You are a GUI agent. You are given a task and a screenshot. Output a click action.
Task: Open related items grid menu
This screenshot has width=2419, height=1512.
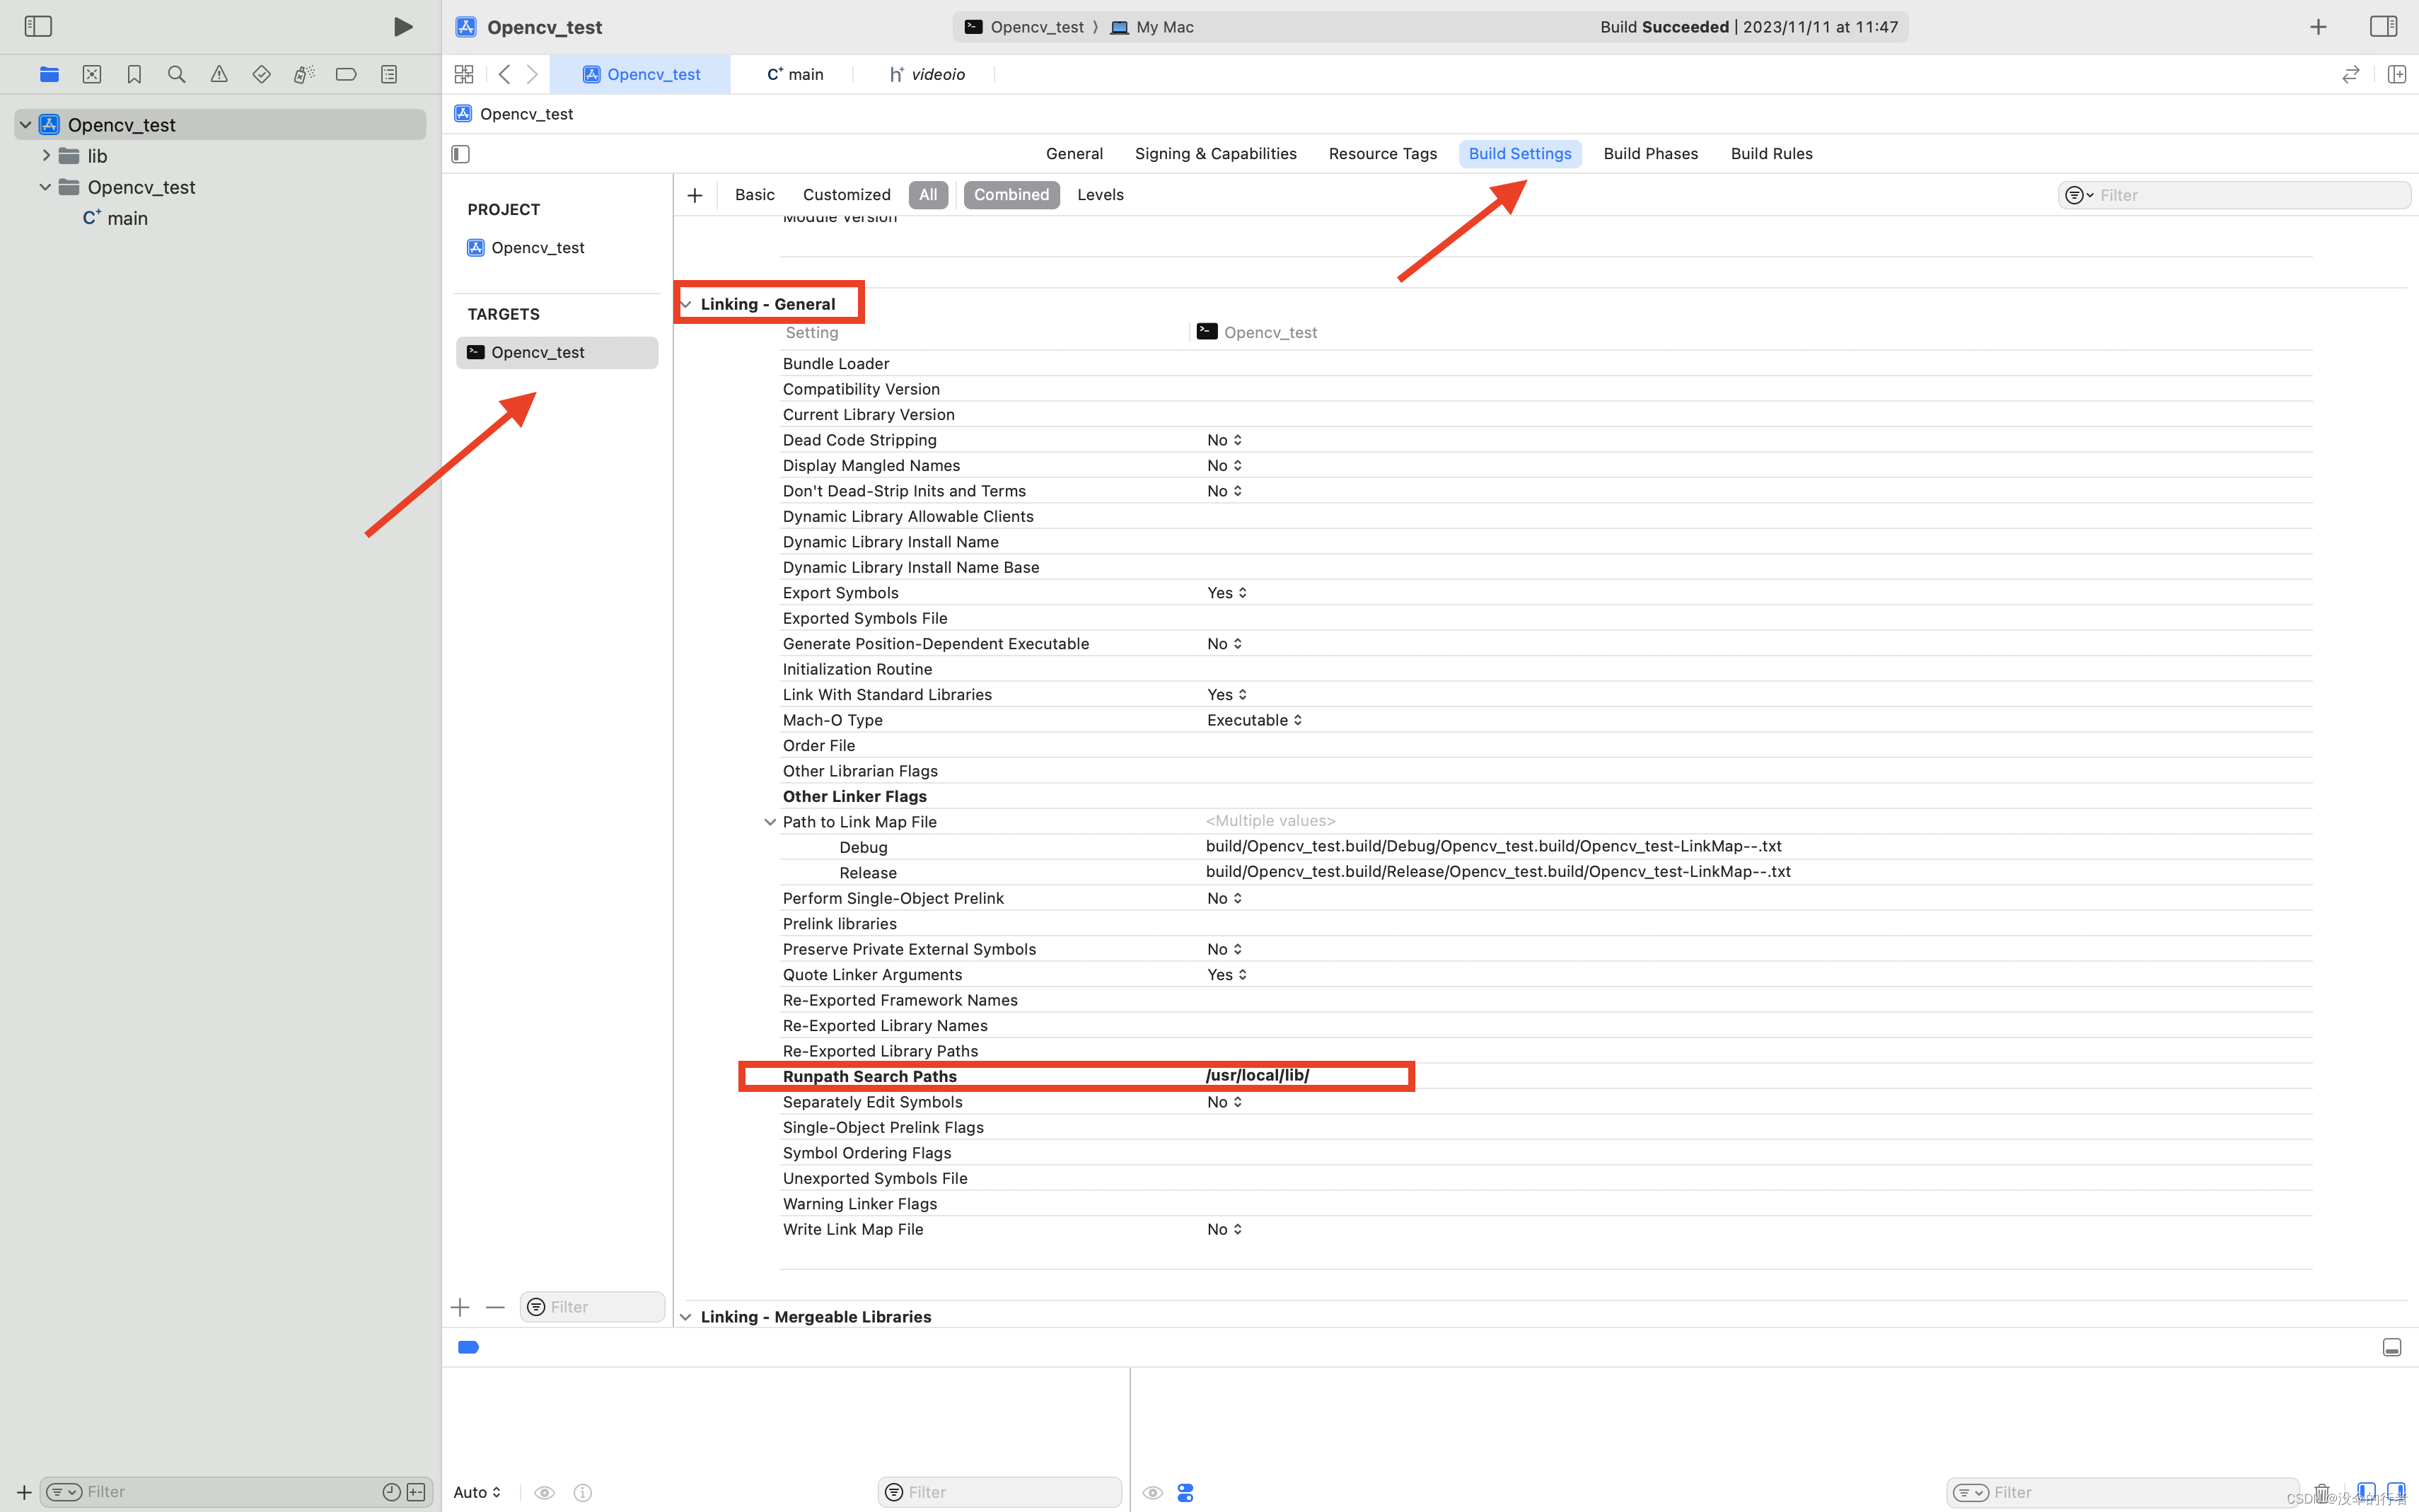(464, 74)
